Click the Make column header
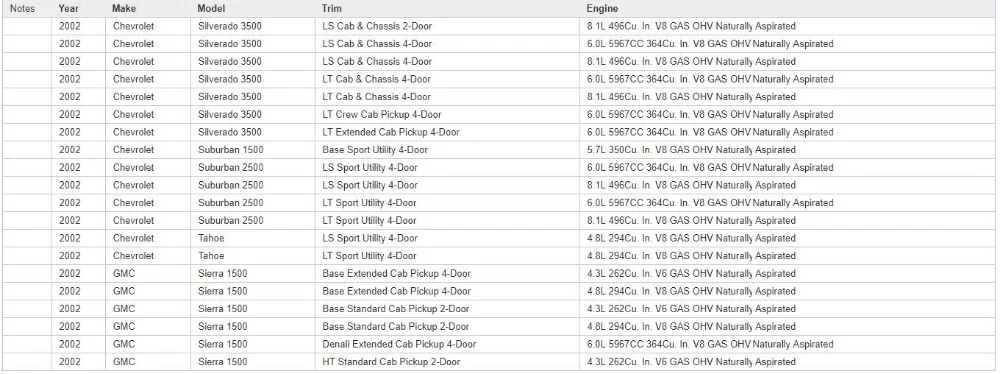Image resolution: width=1000 pixels, height=374 pixels. (x=123, y=9)
